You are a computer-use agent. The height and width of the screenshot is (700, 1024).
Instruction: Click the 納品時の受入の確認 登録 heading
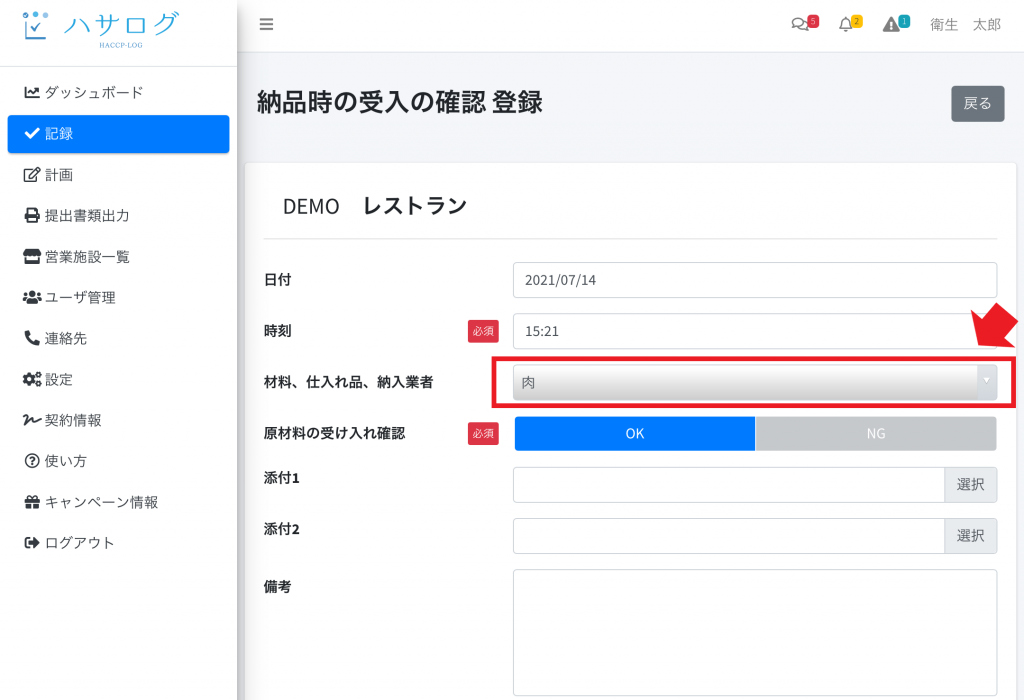pyautogui.click(x=400, y=103)
